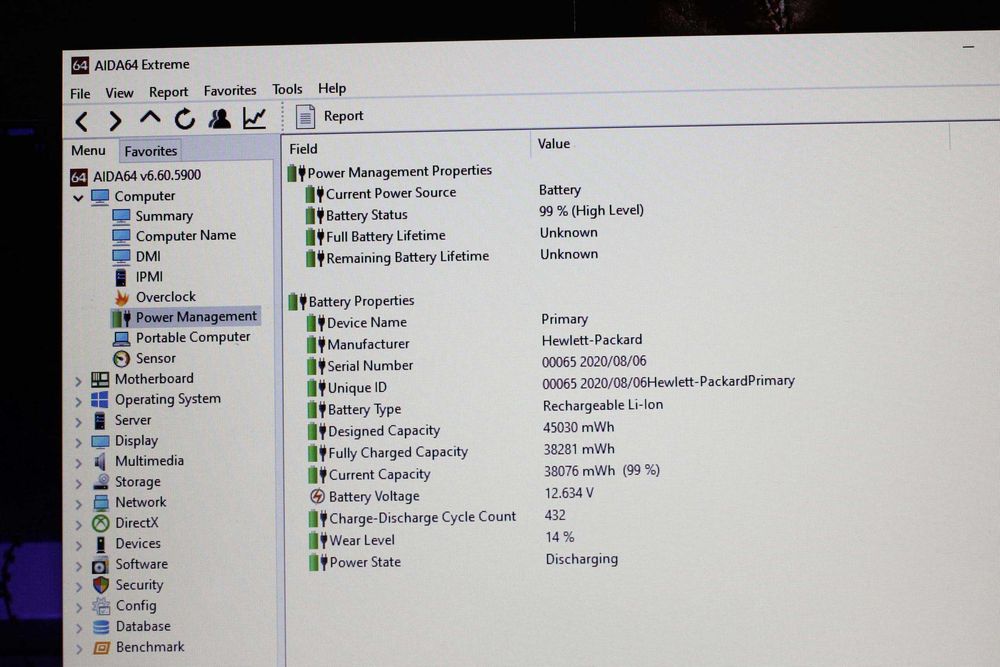Open the Tools menu
1000x667 pixels.
click(x=287, y=89)
